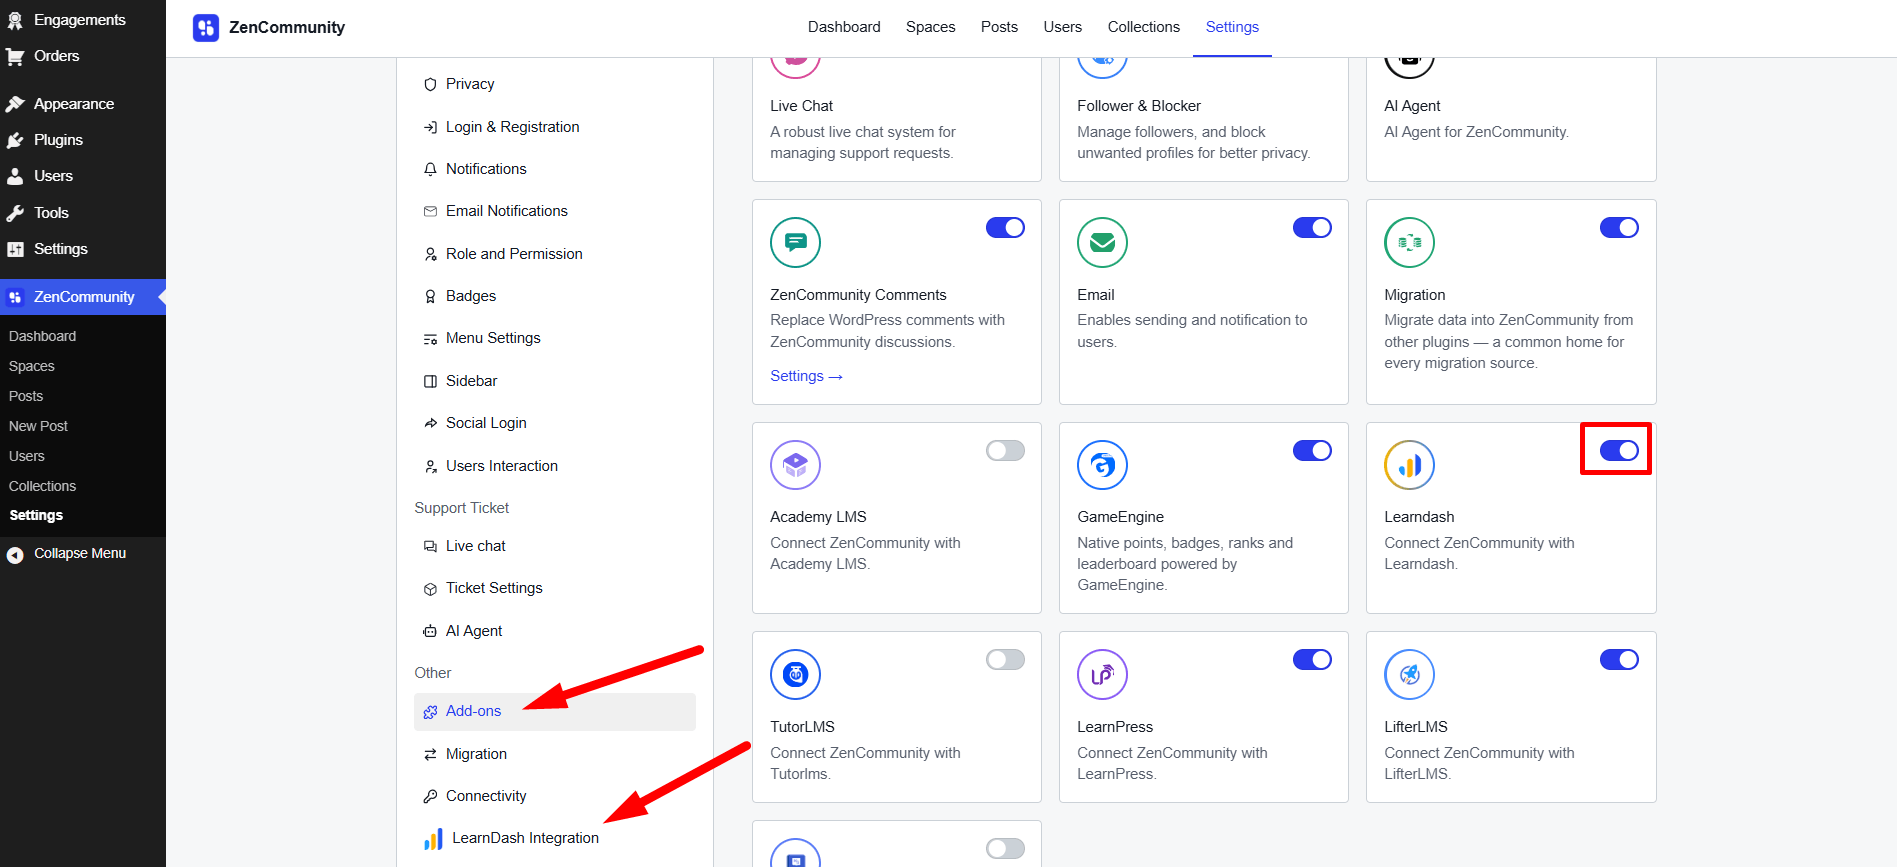Click the Learndash add-on icon
Screen dimensions: 1897x867
[1410, 465]
